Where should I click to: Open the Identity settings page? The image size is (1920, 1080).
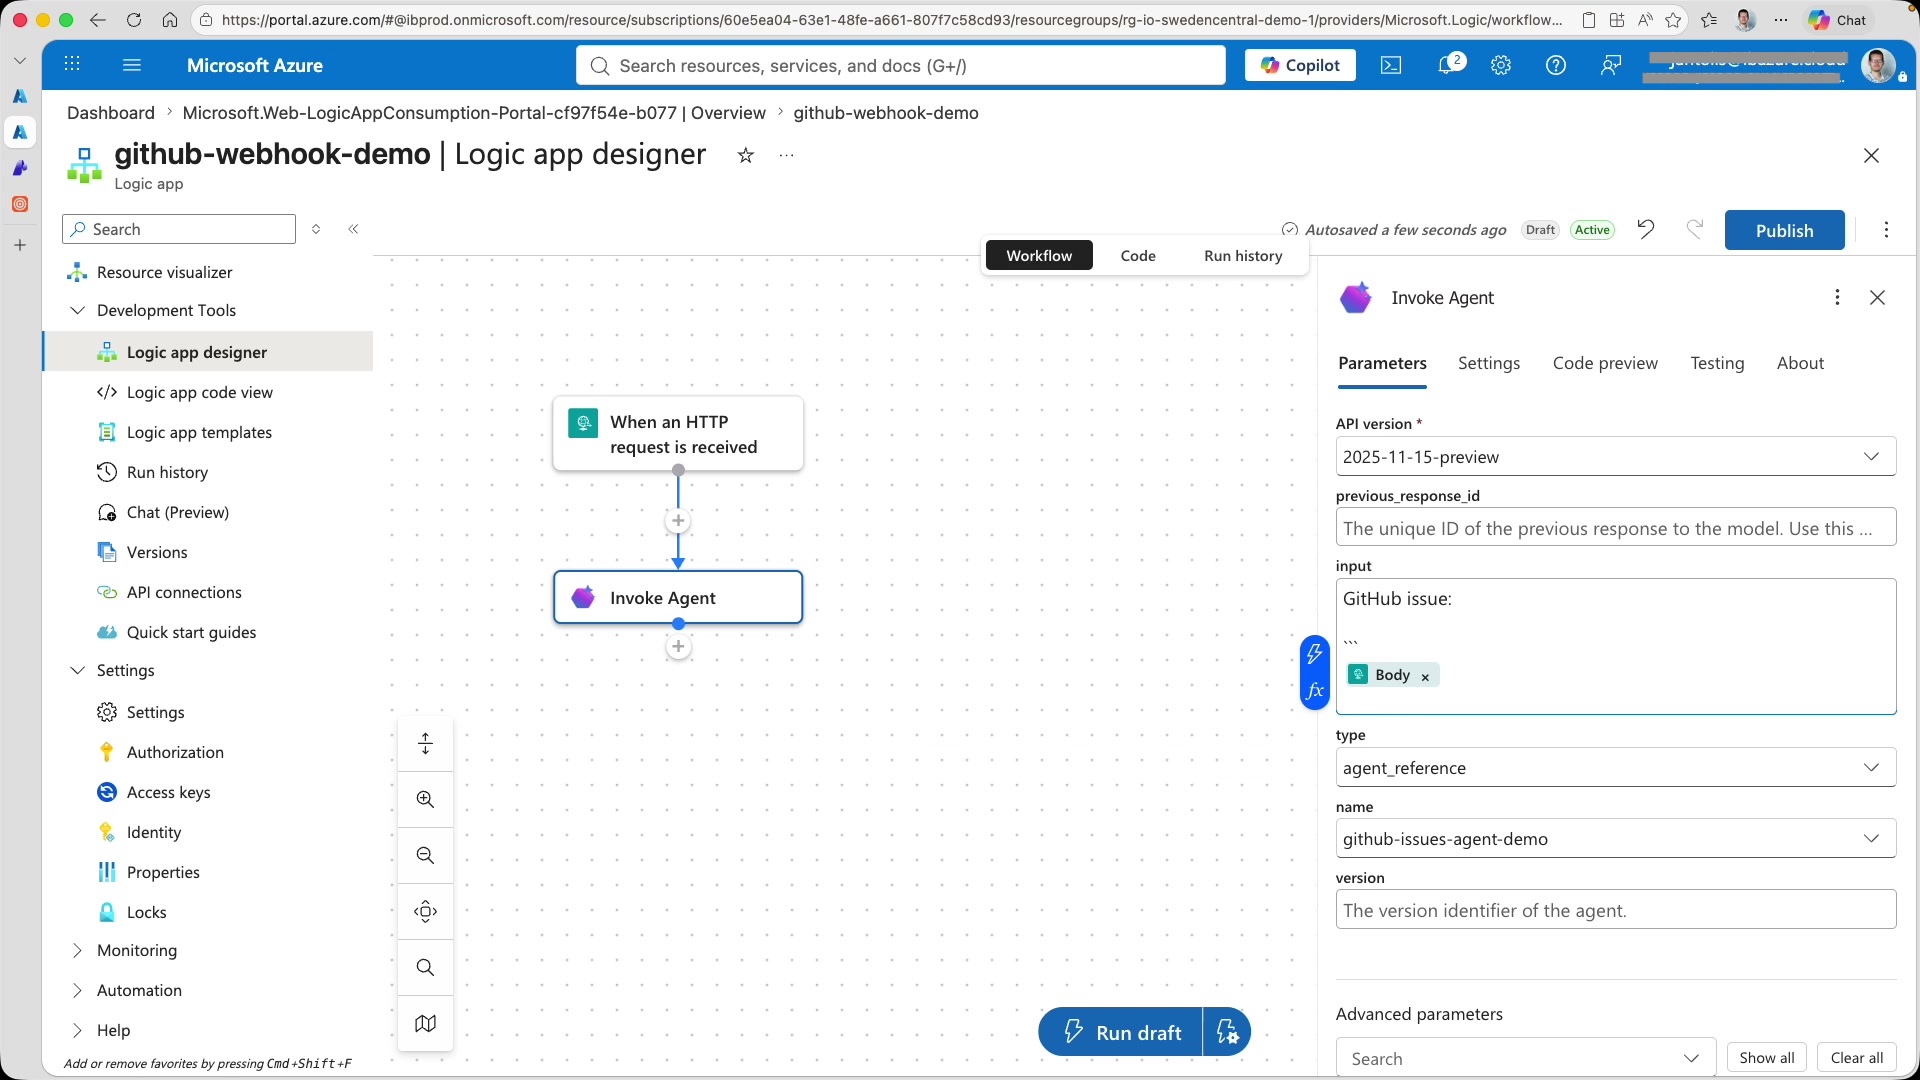pyautogui.click(x=154, y=832)
